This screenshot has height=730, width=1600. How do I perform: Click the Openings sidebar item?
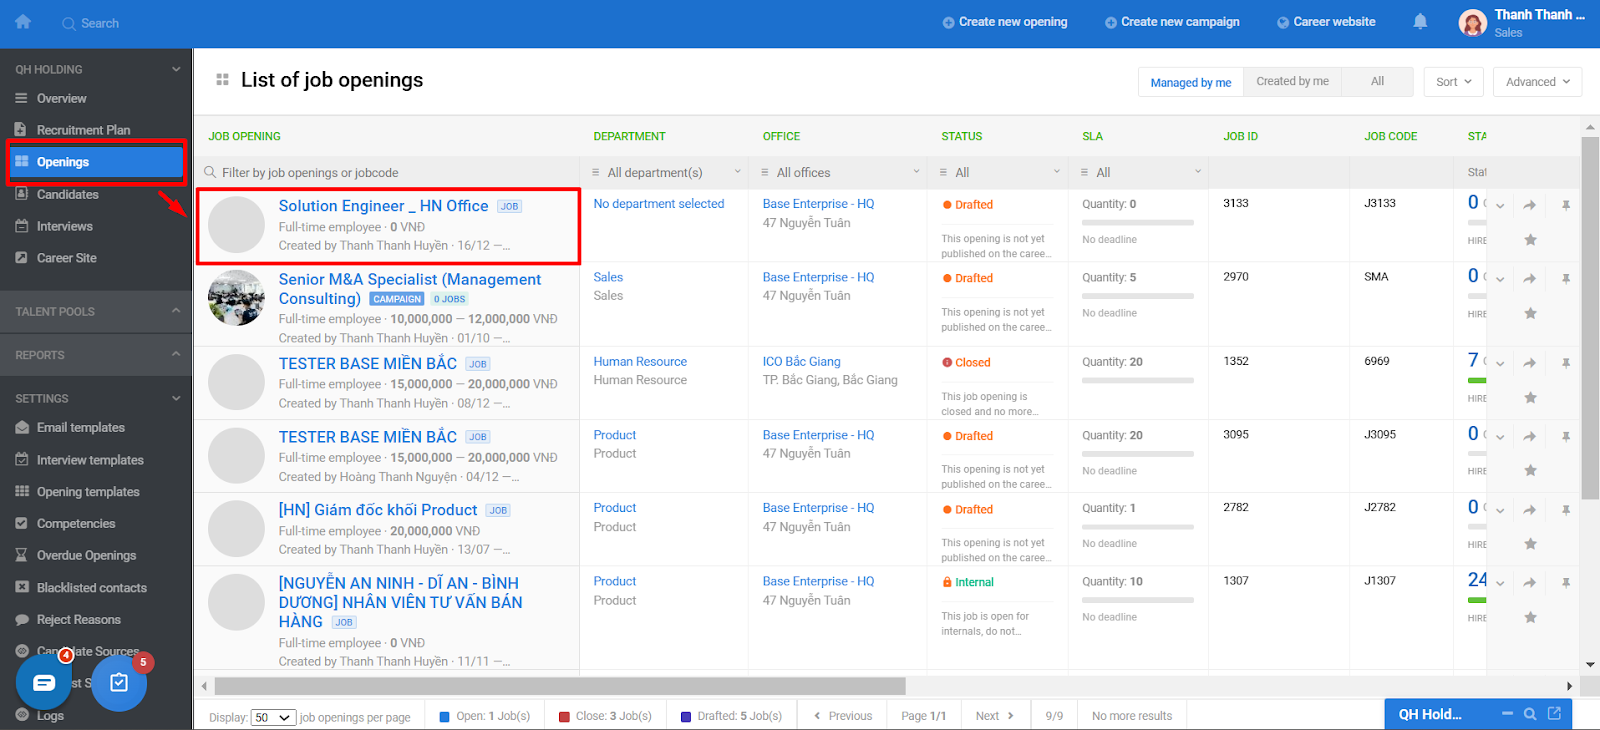tap(97, 162)
